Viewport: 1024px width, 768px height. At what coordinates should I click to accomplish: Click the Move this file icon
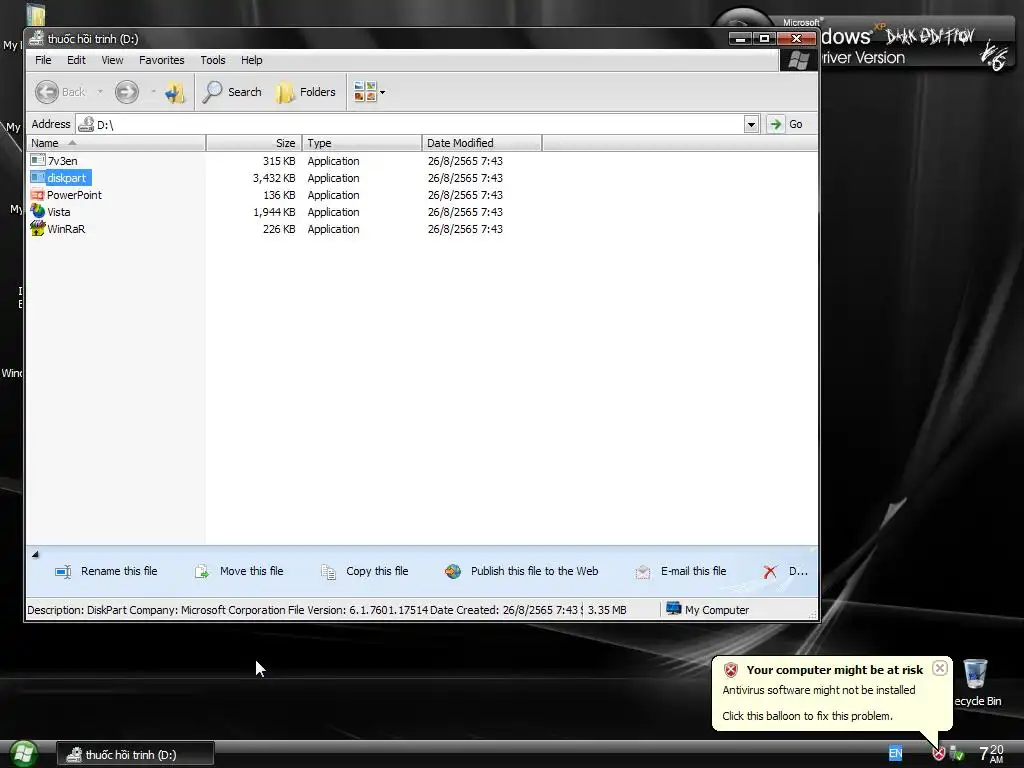202,572
